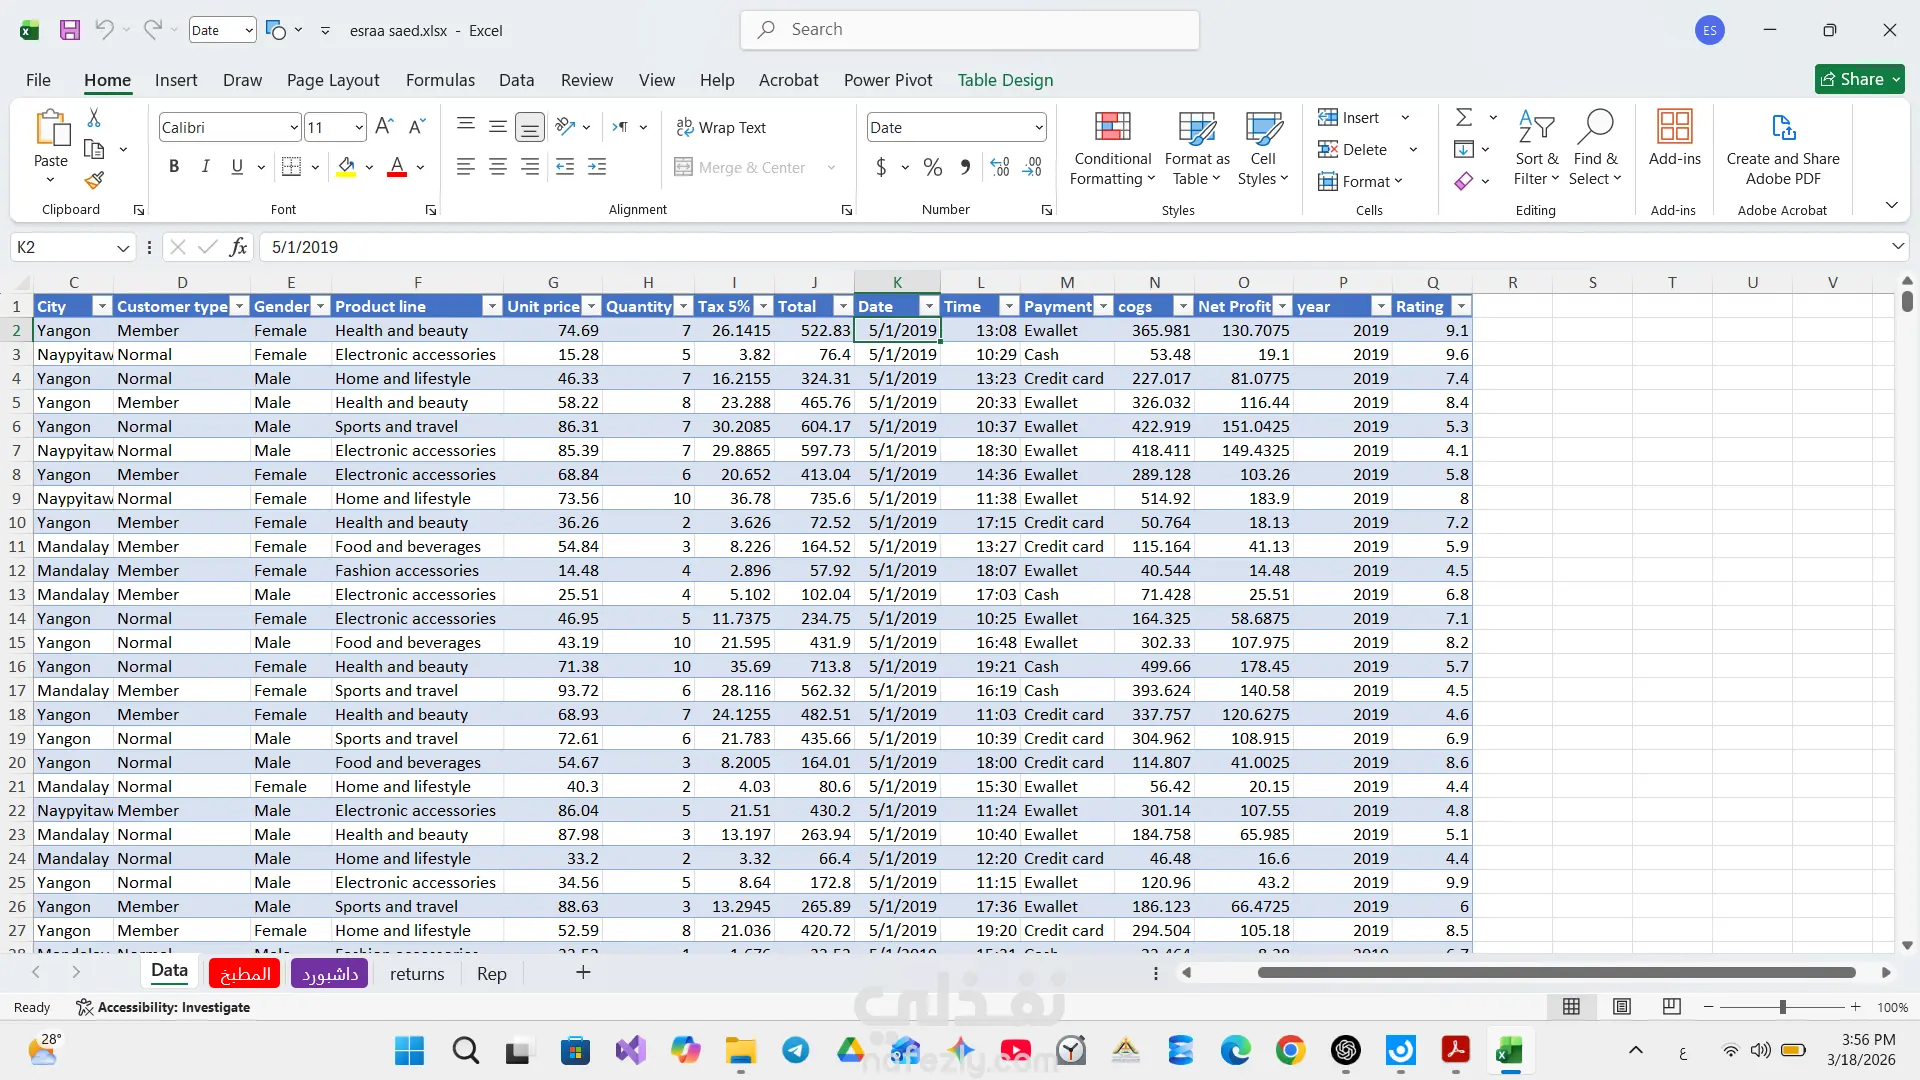Image resolution: width=1920 pixels, height=1080 pixels.
Task: Toggle Italic formatting
Action: pos(205,167)
